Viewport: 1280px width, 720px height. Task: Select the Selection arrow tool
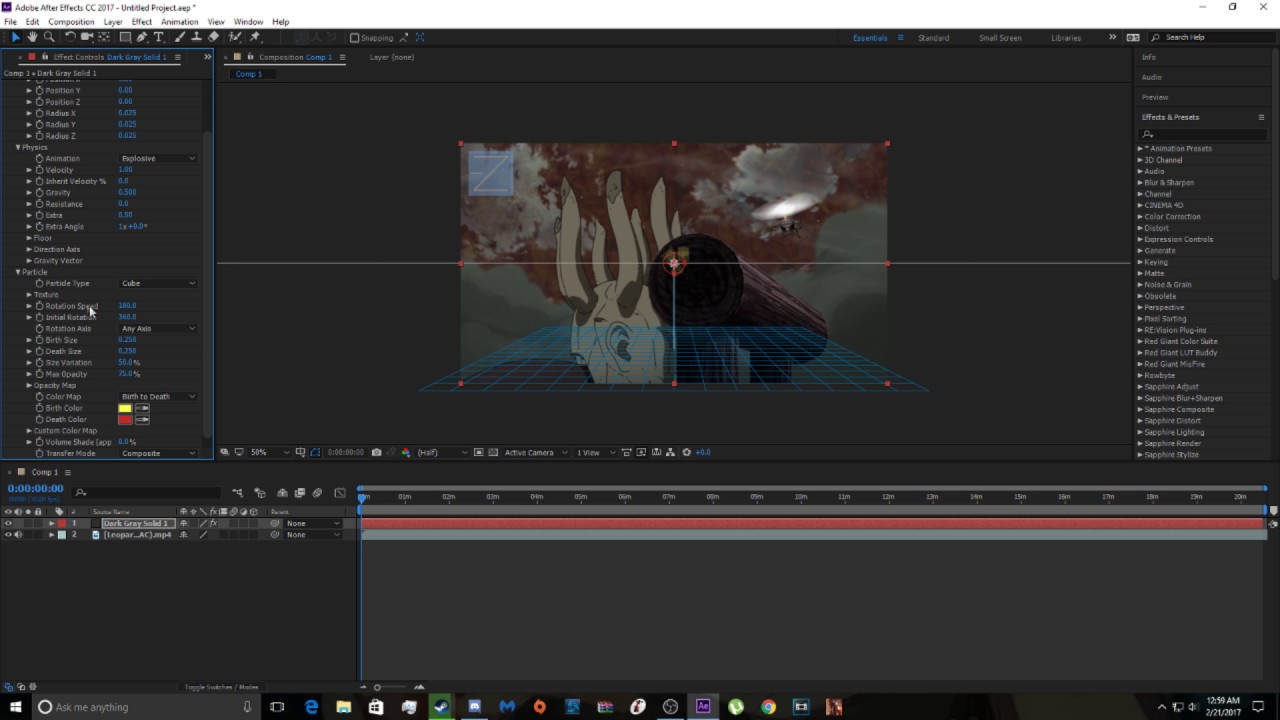tap(15, 37)
